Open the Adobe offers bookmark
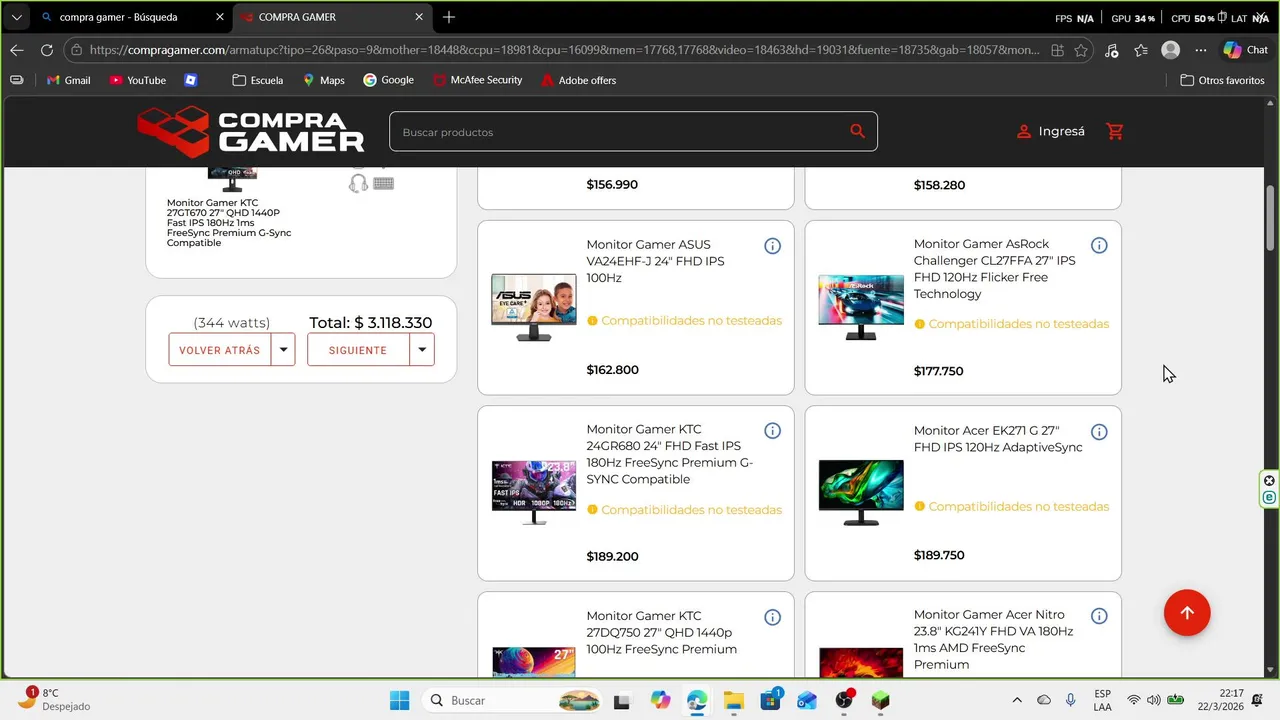Image resolution: width=1280 pixels, height=720 pixels. (x=578, y=80)
